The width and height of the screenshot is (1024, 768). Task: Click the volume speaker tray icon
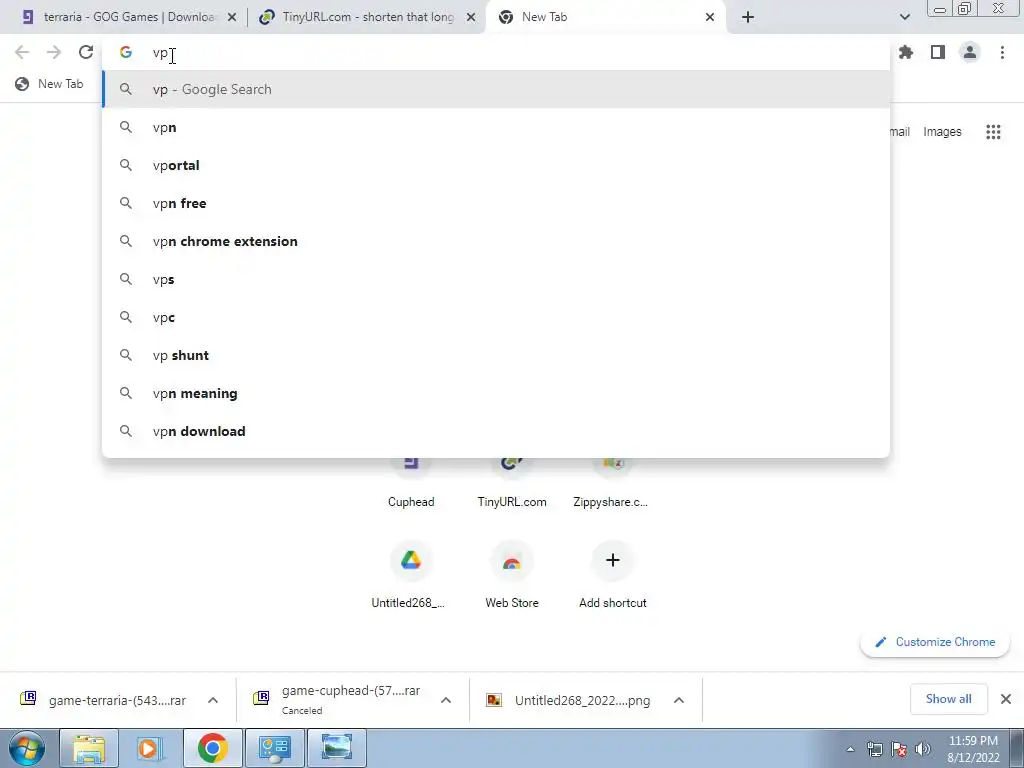pyautogui.click(x=922, y=749)
